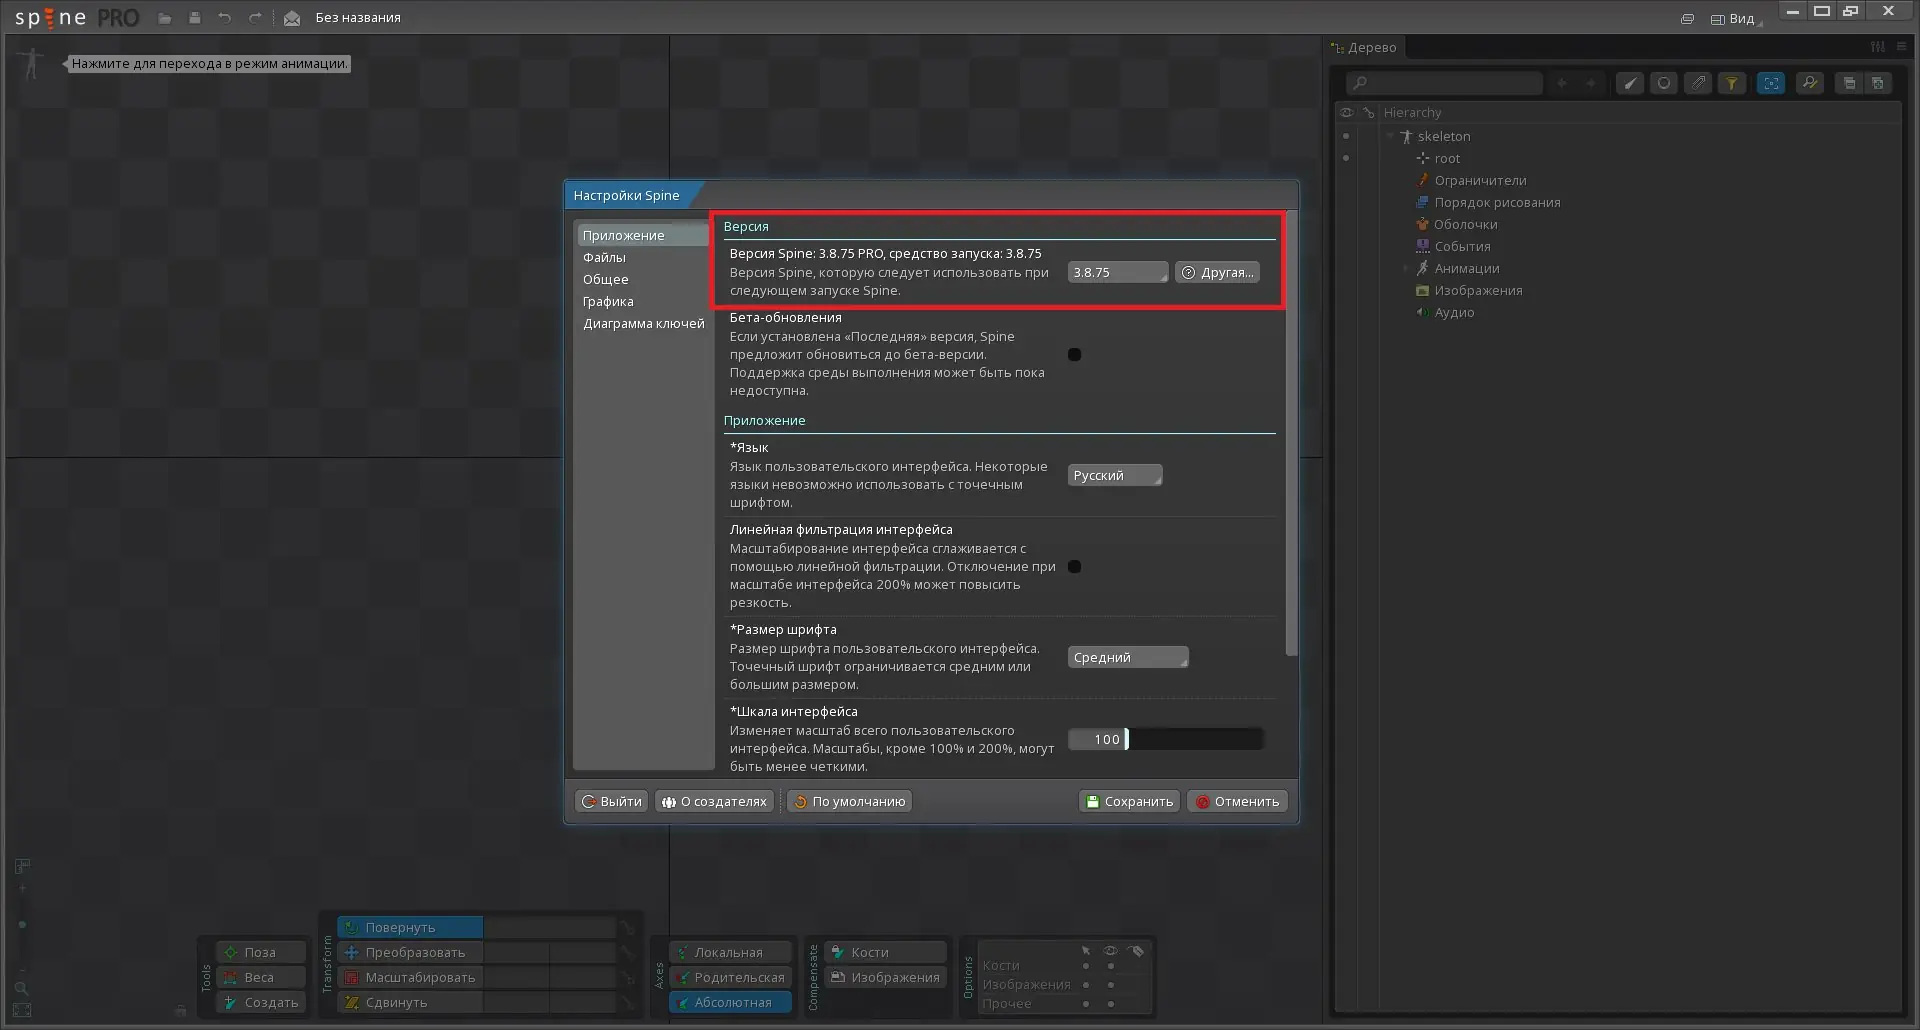This screenshot has width=1920, height=1030.
Task: Collapse the skeleton tree node
Action: click(1390, 136)
